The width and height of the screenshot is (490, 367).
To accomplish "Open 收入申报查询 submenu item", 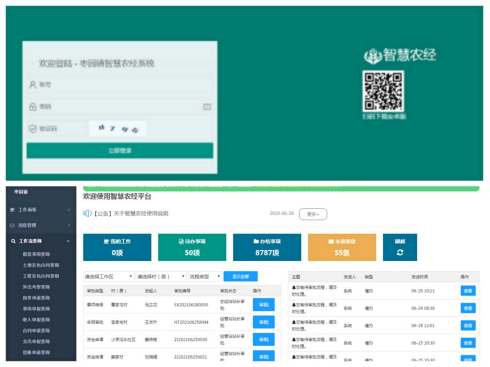I will click(x=36, y=320).
